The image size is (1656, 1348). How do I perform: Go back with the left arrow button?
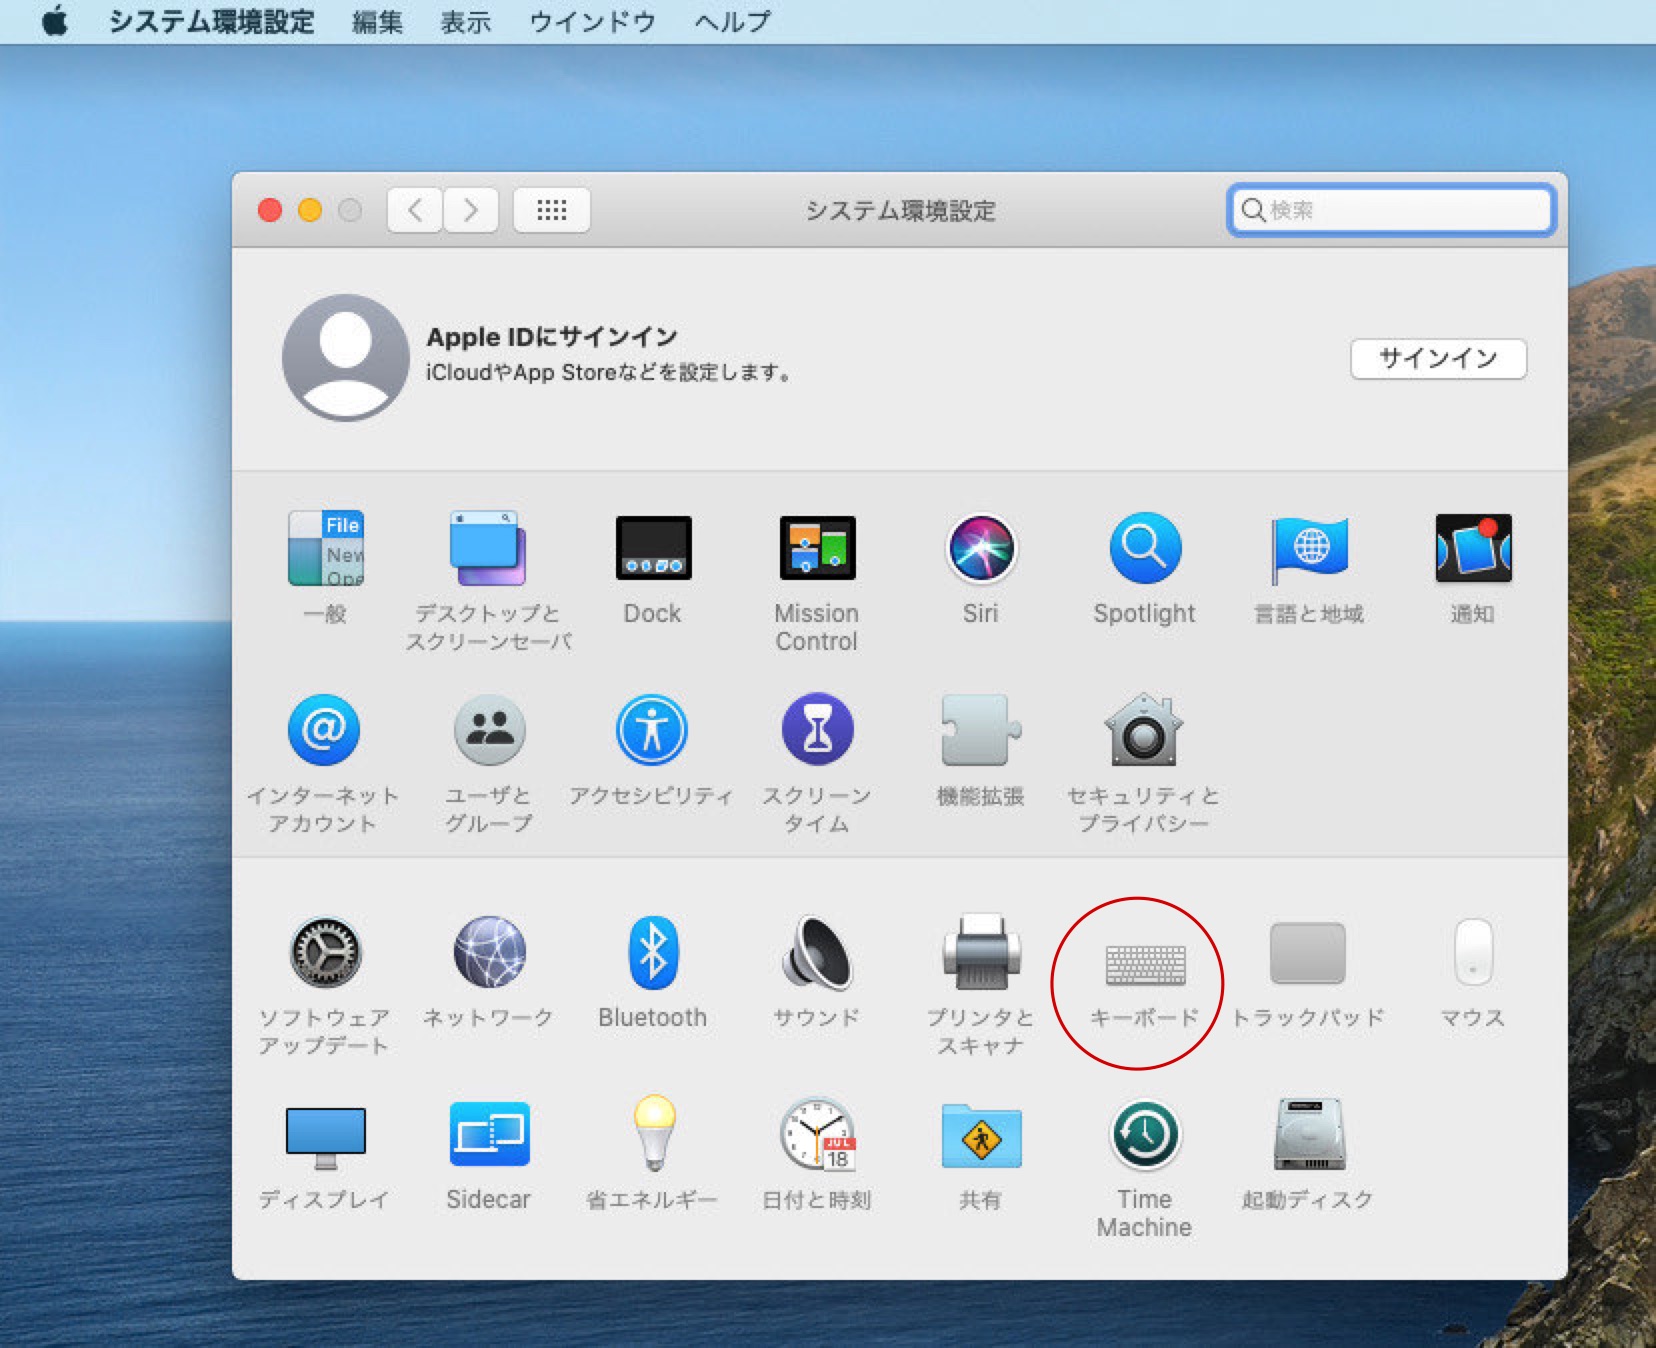(415, 210)
